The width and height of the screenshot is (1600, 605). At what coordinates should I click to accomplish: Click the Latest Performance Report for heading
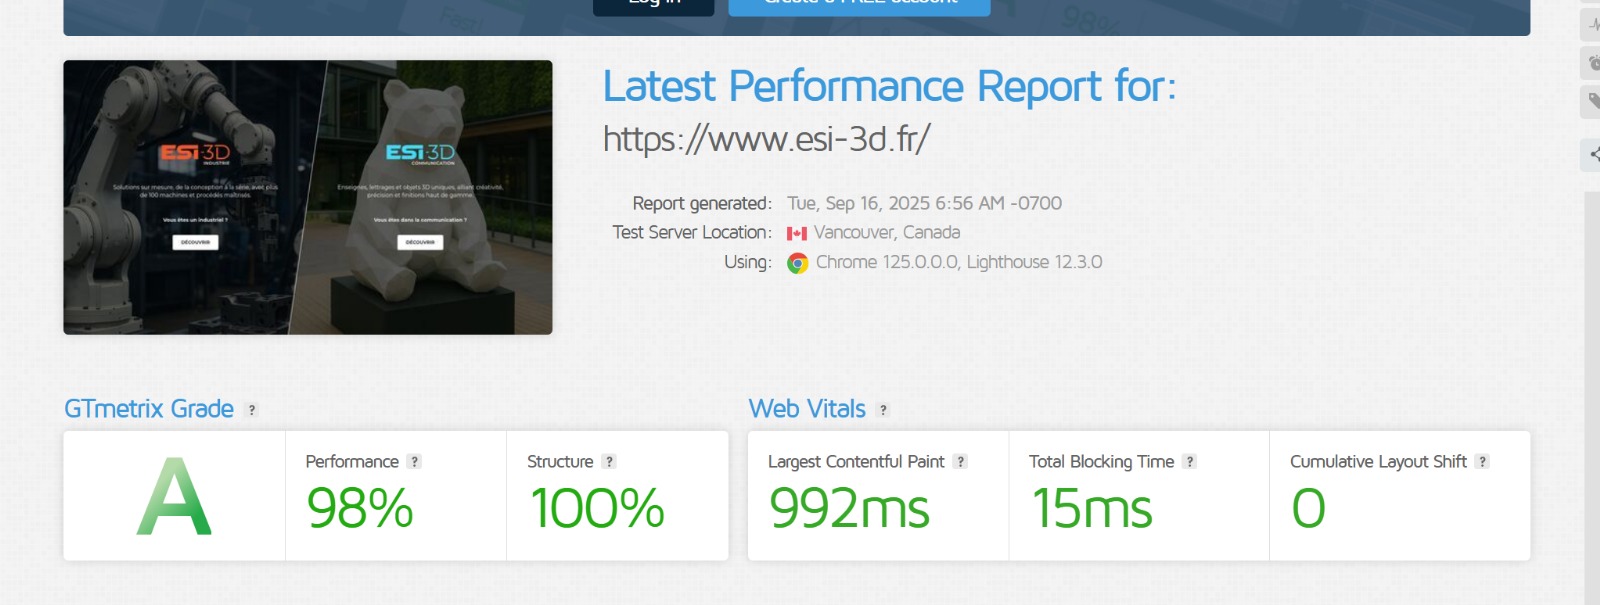[x=889, y=86]
